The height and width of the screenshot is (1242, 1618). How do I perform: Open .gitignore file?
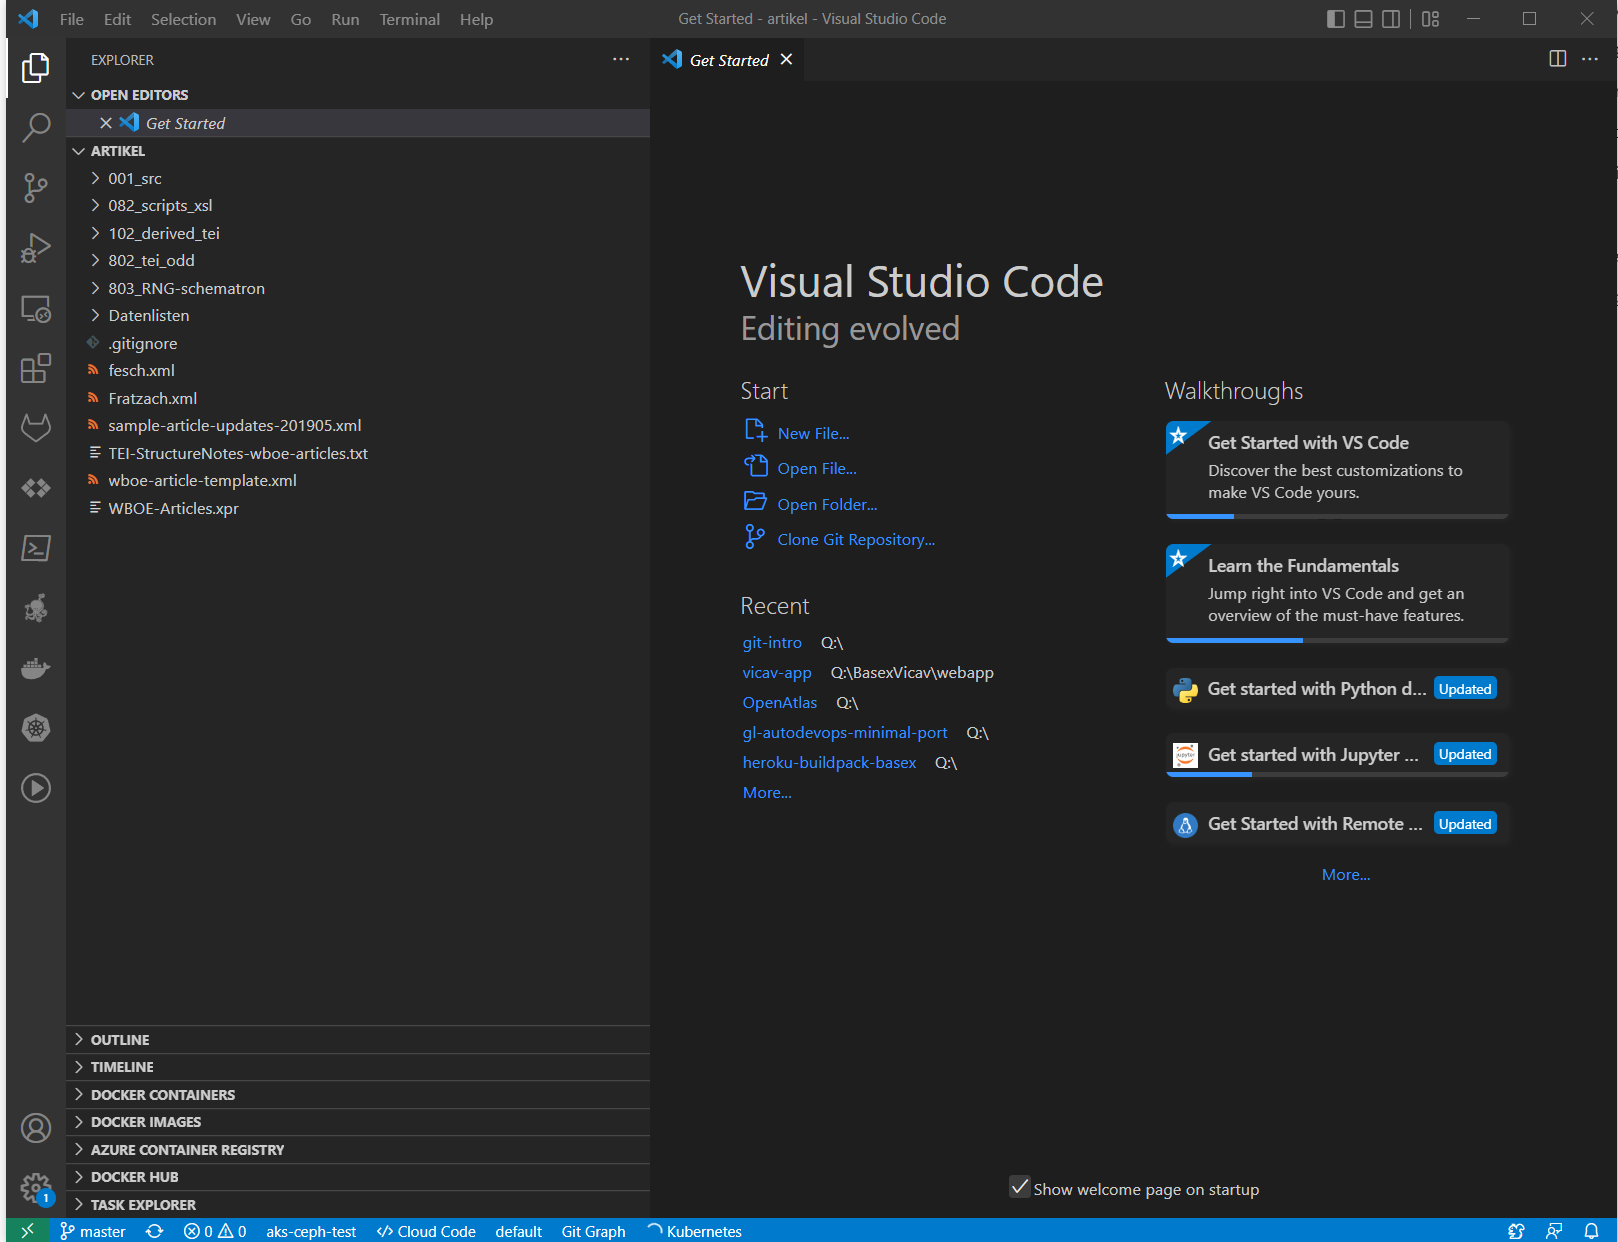point(358,343)
